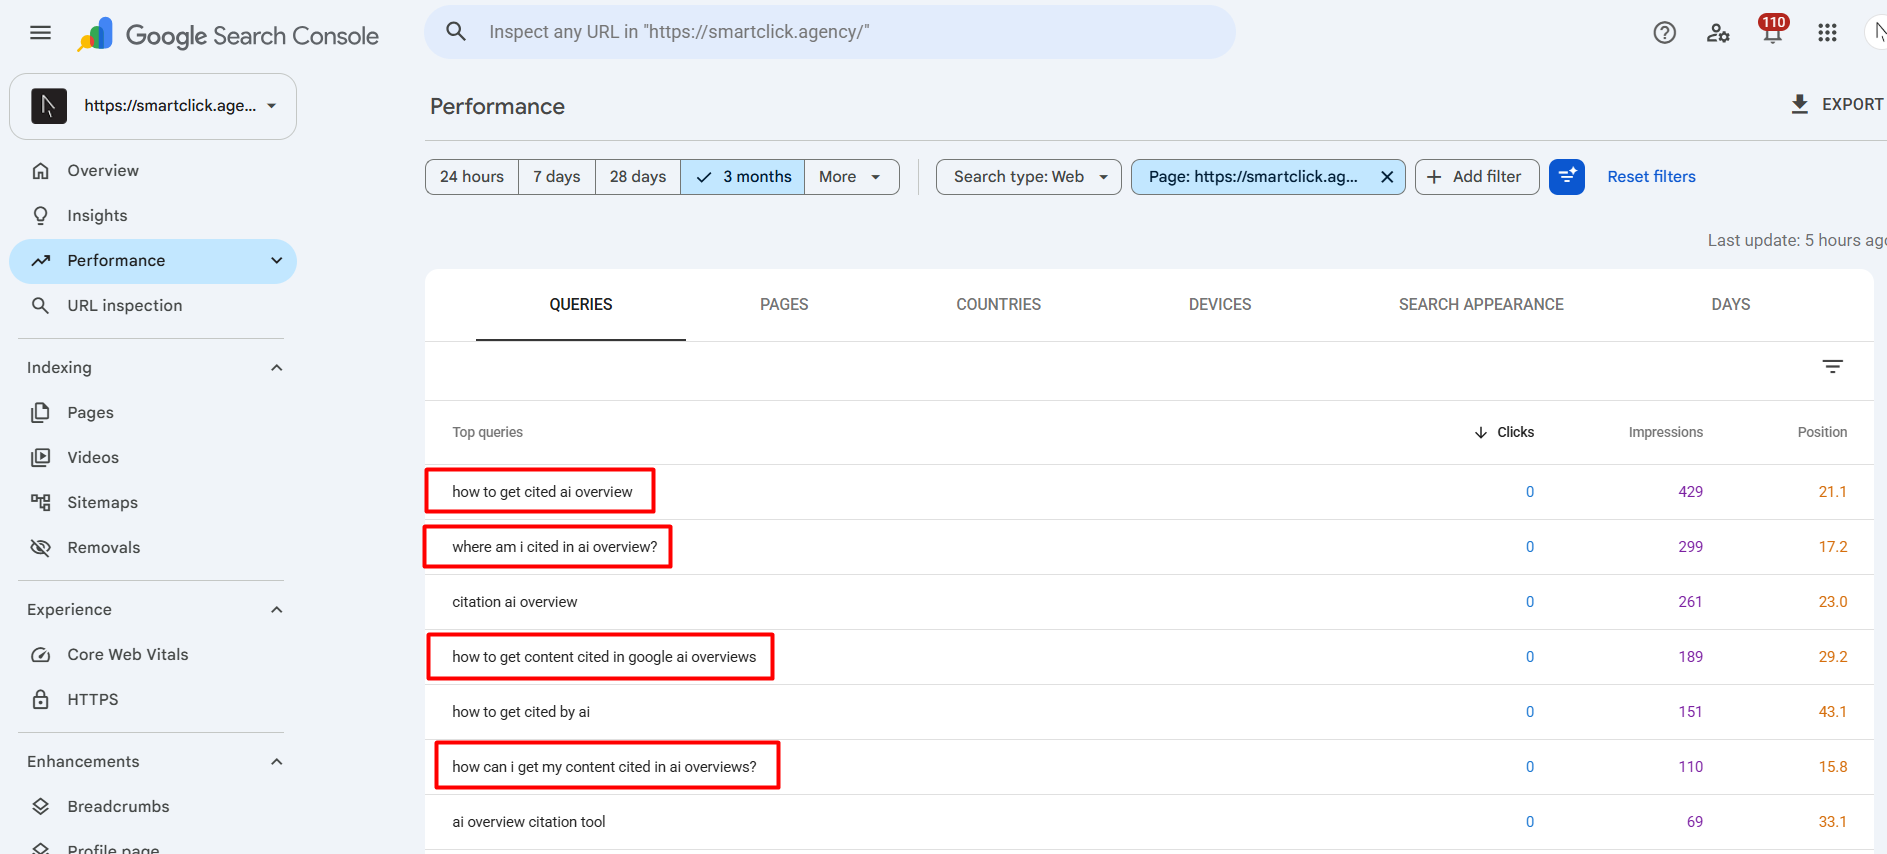
Task: Open the More date range dropdown
Action: click(x=851, y=177)
